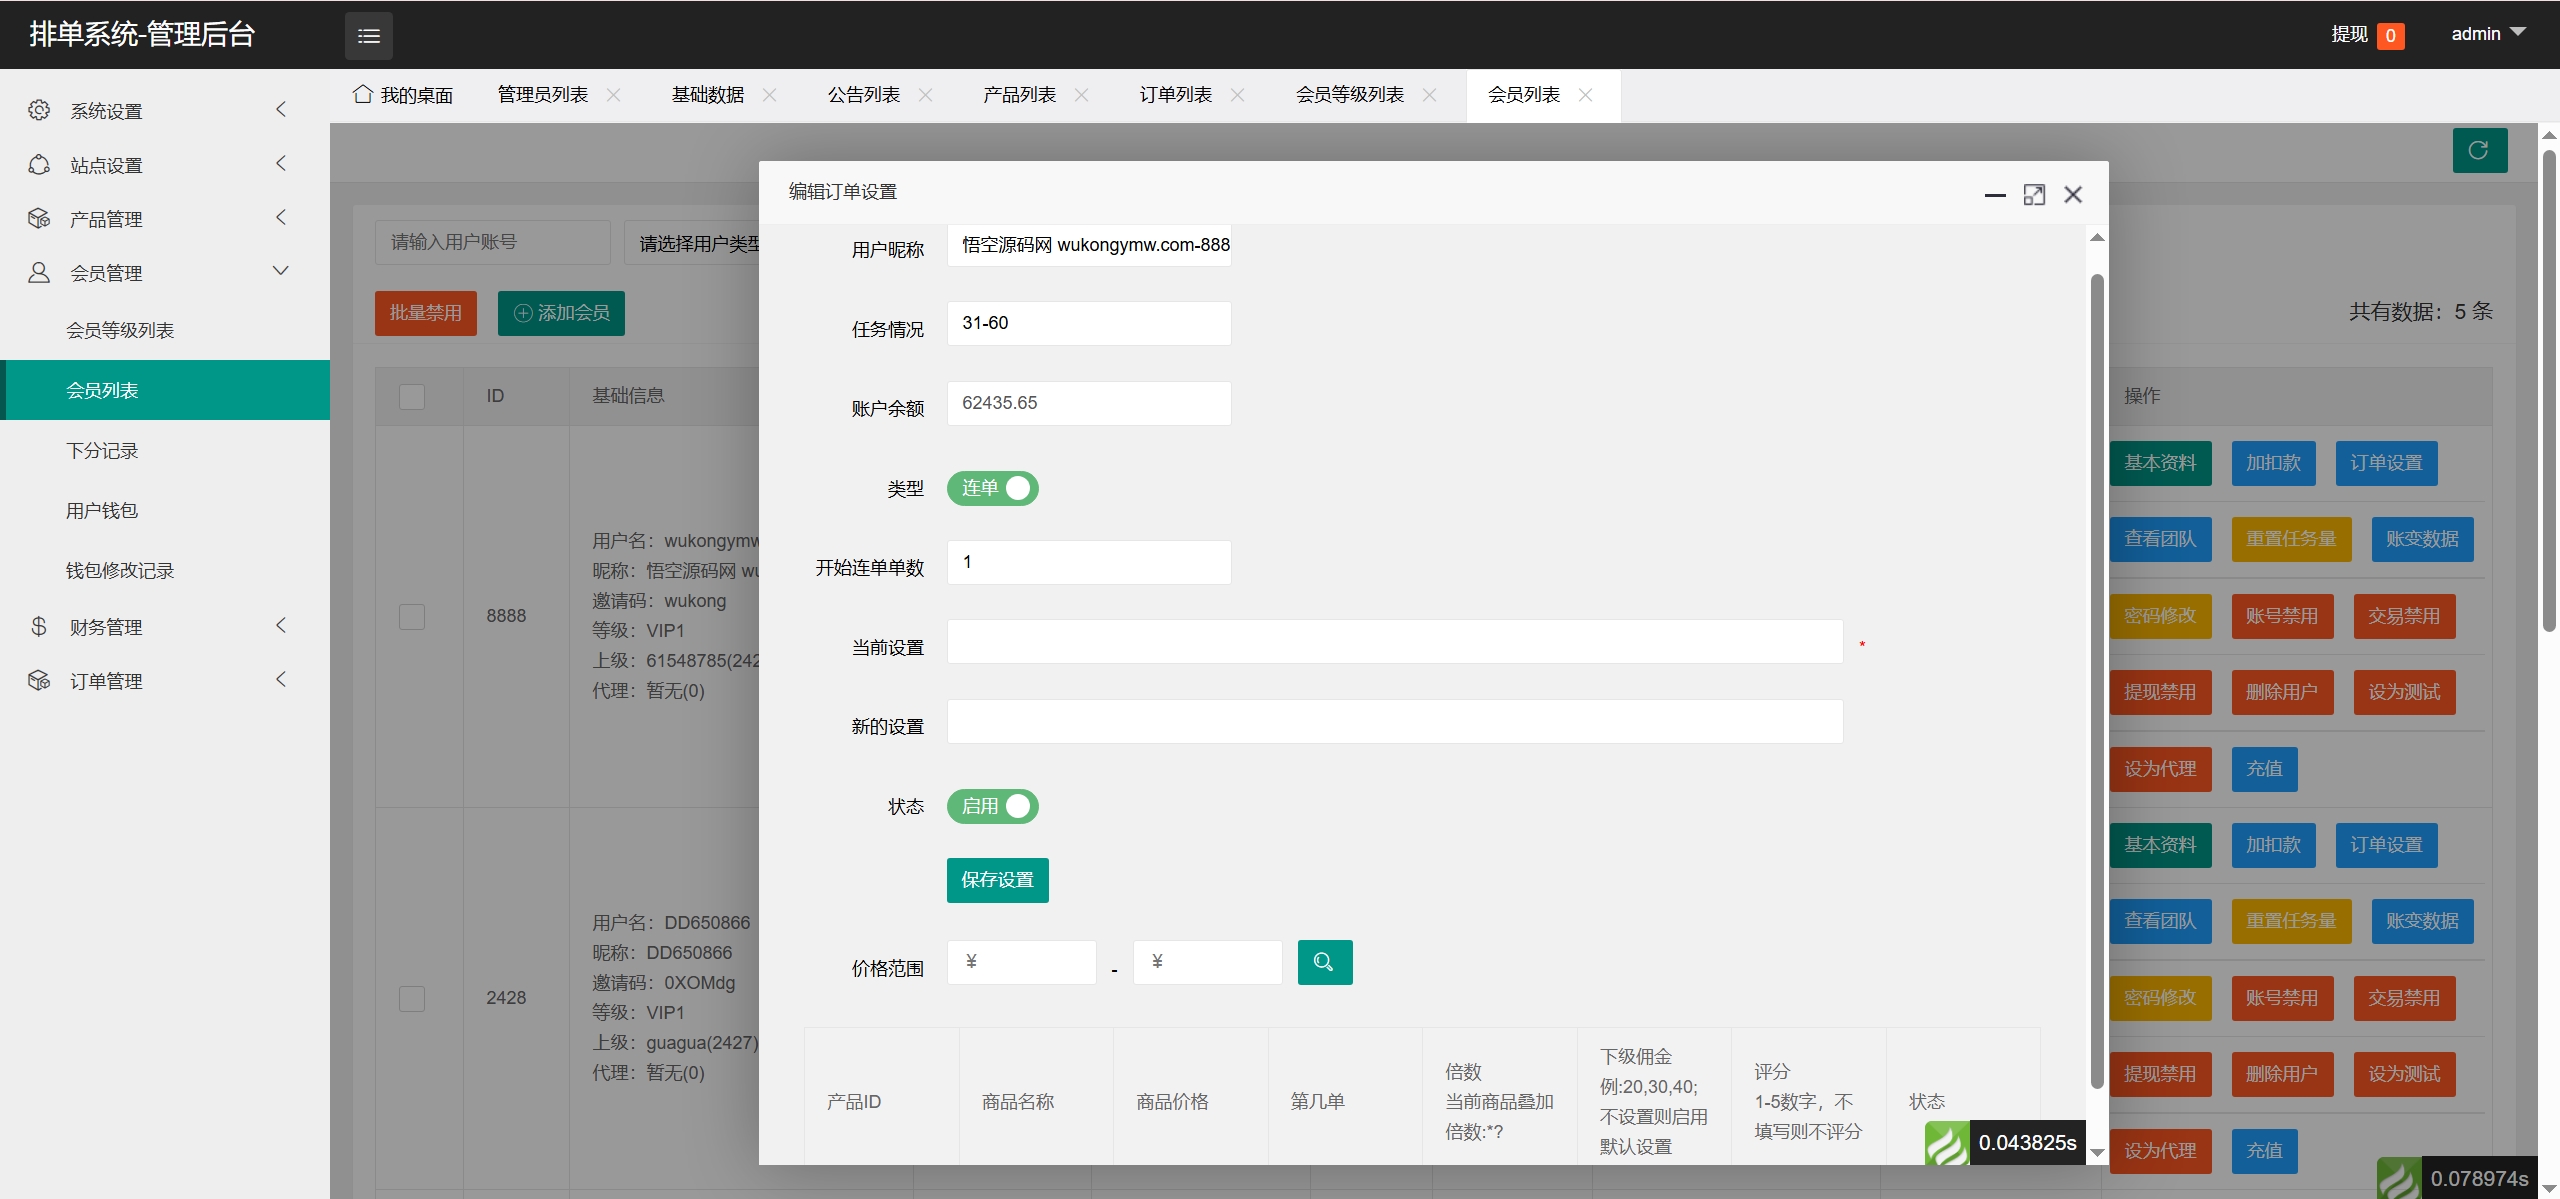Click the dialog's vertical scrollbar
Viewport: 2560px width, 1199px height.
pyautogui.click(x=2097, y=680)
